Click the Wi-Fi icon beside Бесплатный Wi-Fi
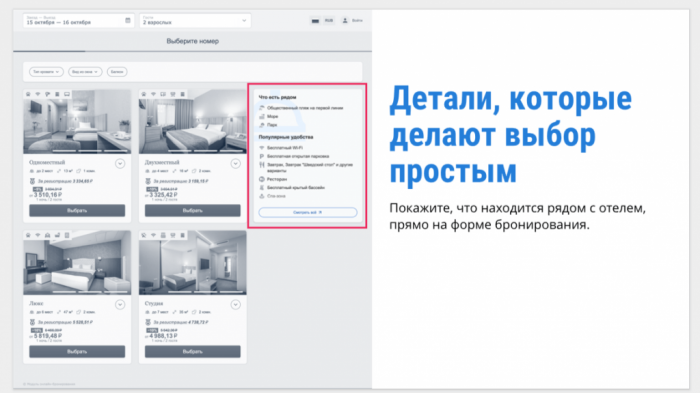The width and height of the screenshot is (700, 393). pos(262,147)
